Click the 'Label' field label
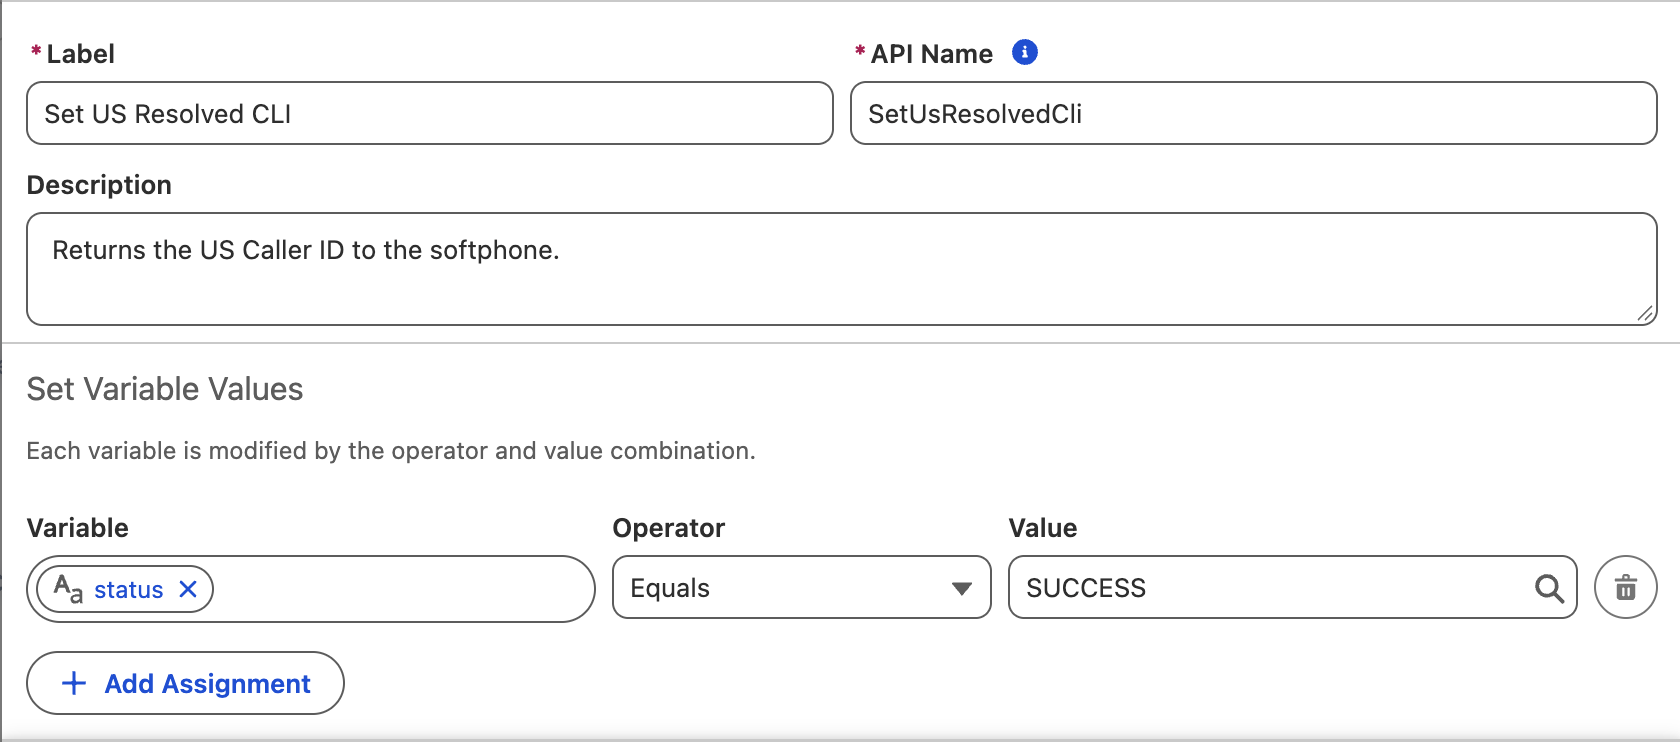1680x742 pixels. (x=81, y=54)
